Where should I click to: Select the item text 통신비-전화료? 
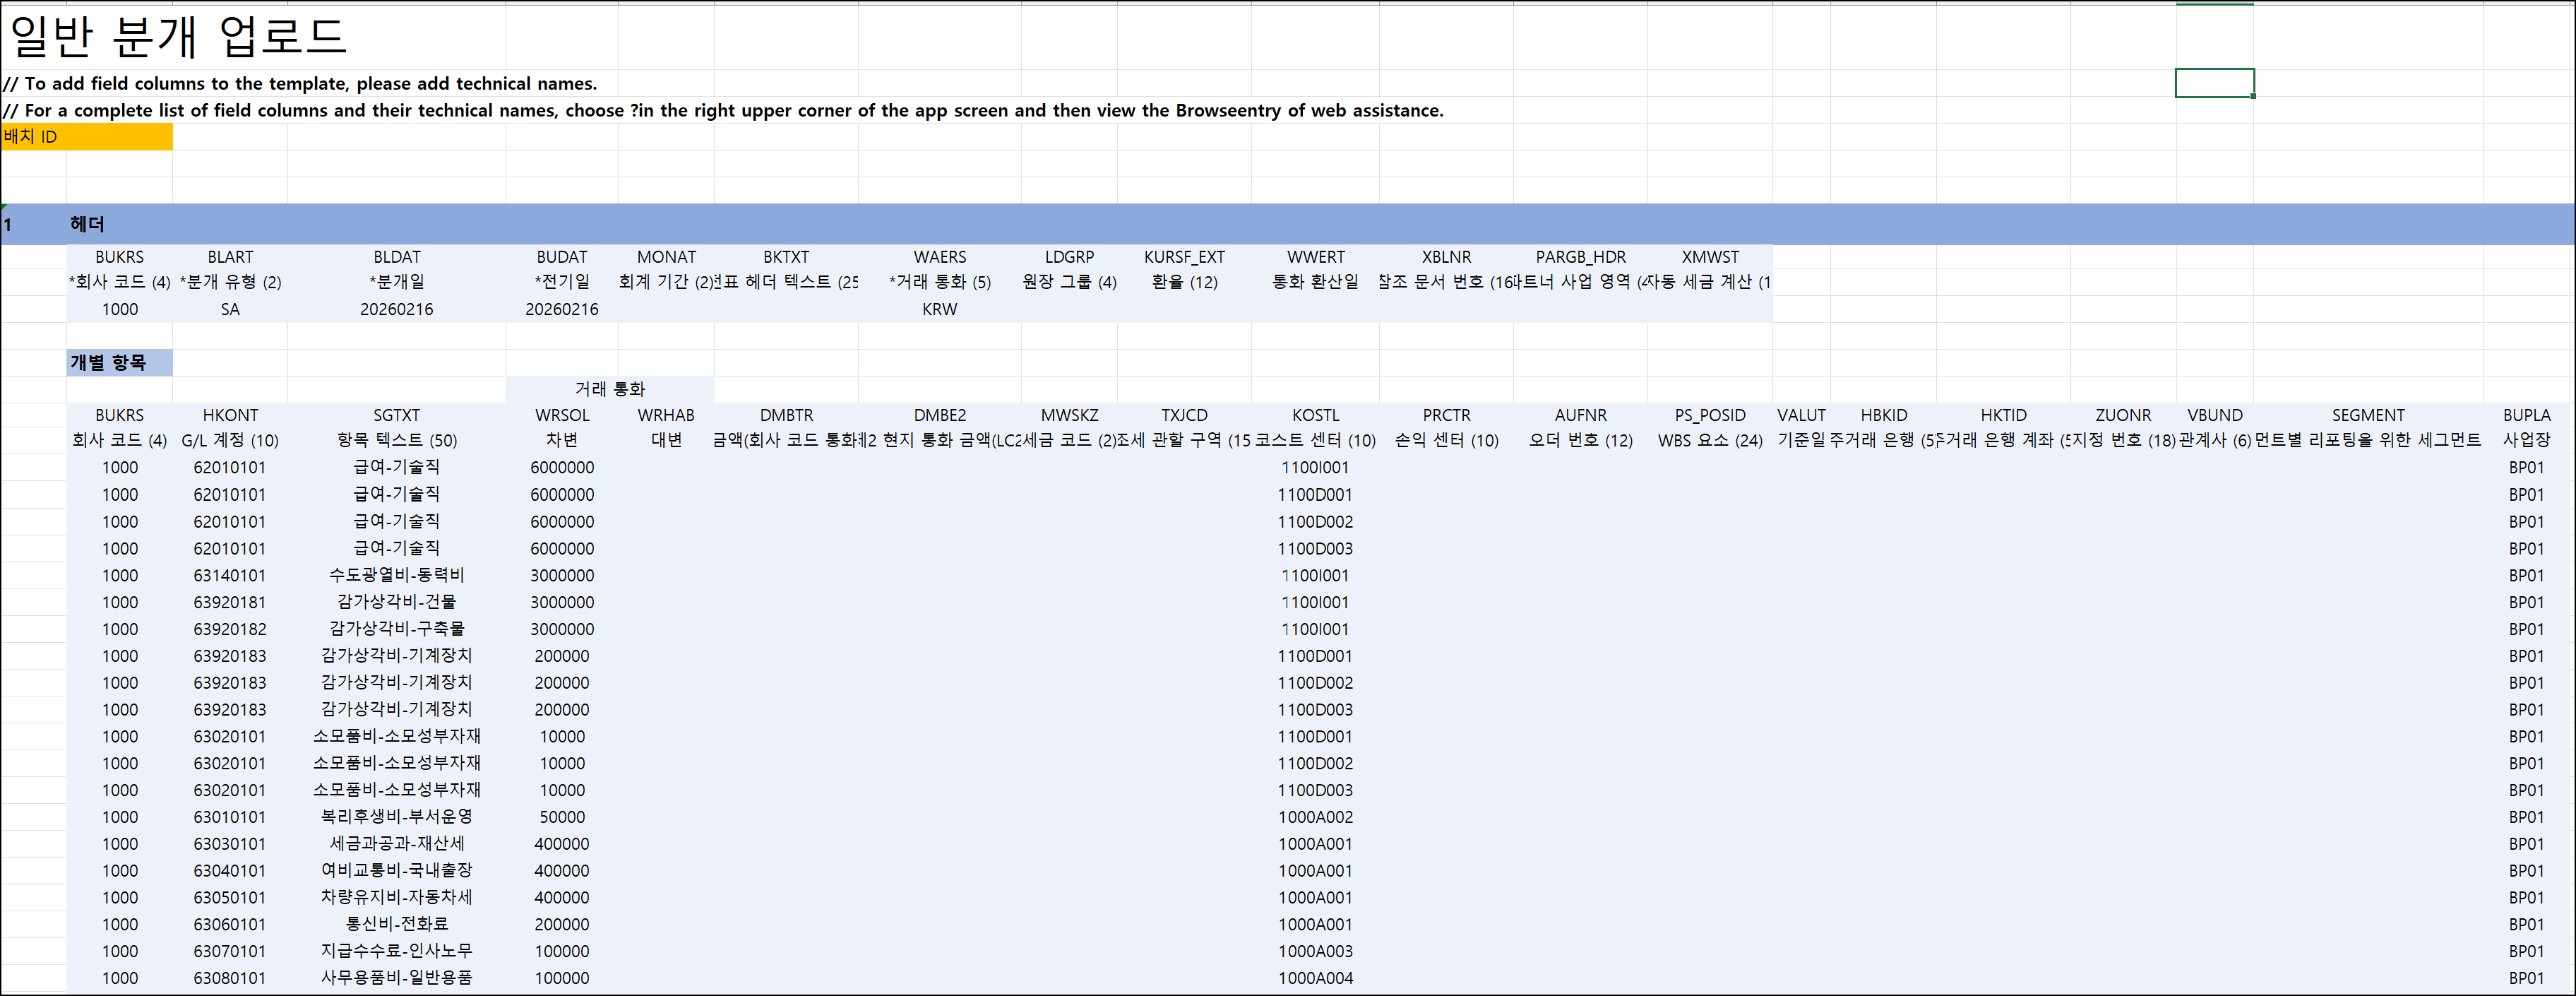tap(396, 924)
